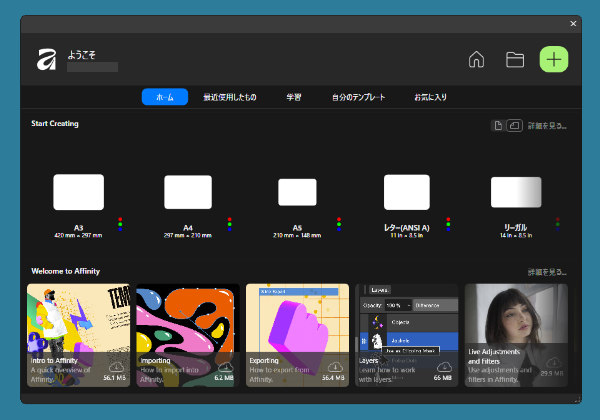600x420 pixels.
Task: Click the Affinity logo icon
Action: click(46, 60)
